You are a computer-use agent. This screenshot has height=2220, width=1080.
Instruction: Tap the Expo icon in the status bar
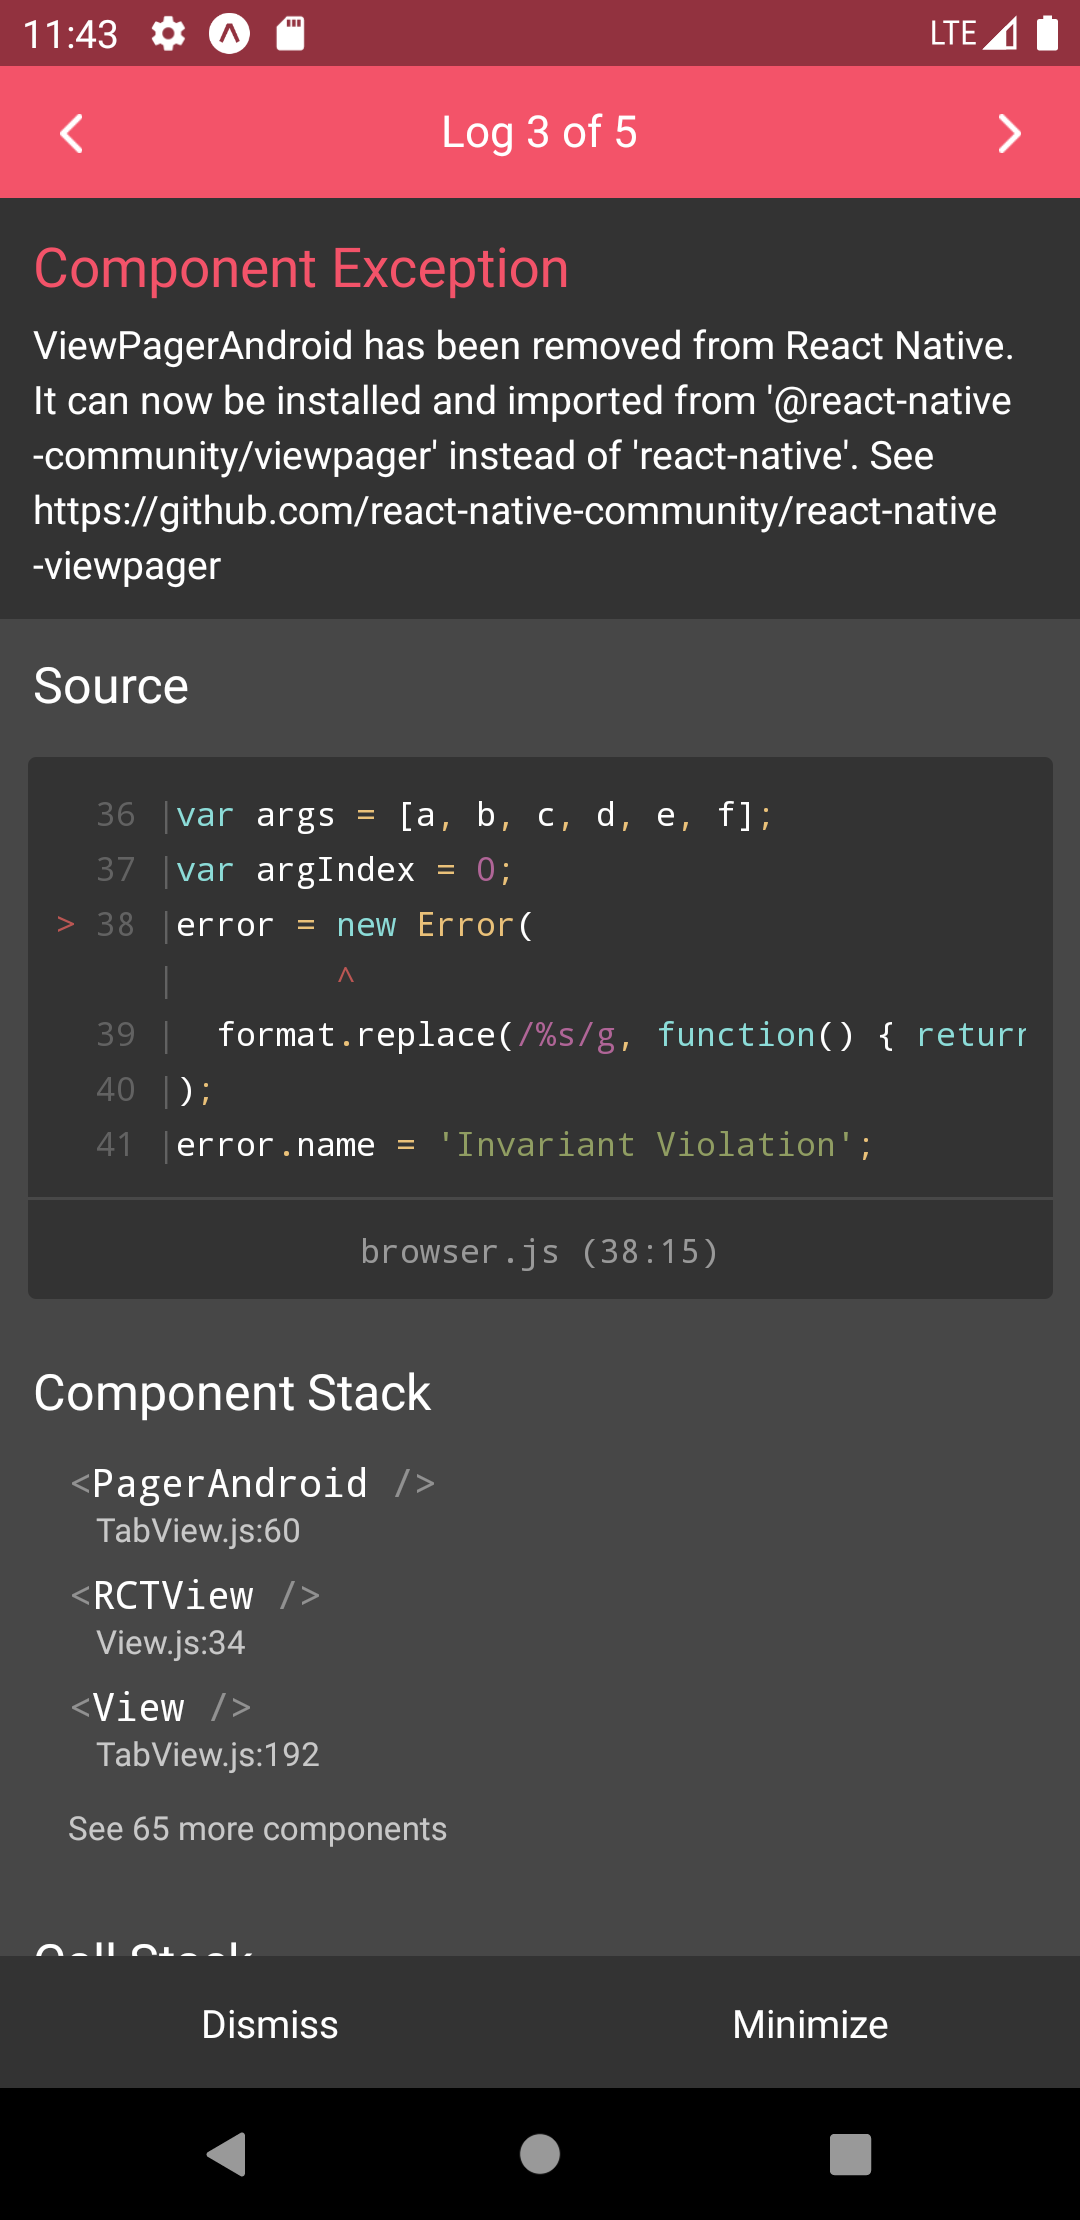coord(228,33)
